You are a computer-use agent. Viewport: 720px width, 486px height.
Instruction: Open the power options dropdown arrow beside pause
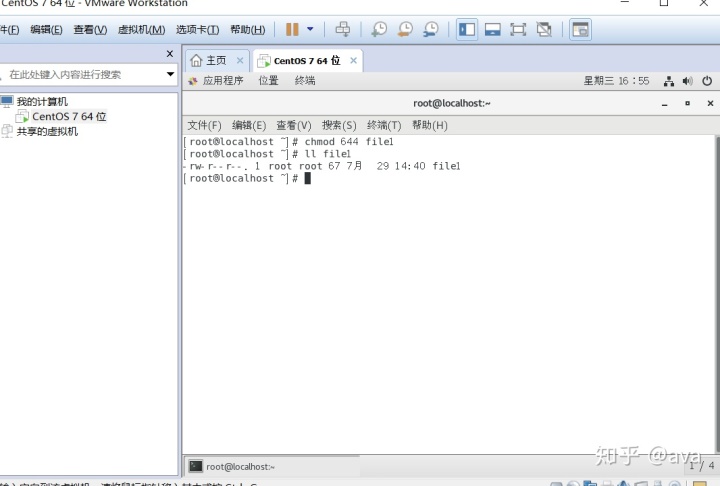pyautogui.click(x=310, y=29)
